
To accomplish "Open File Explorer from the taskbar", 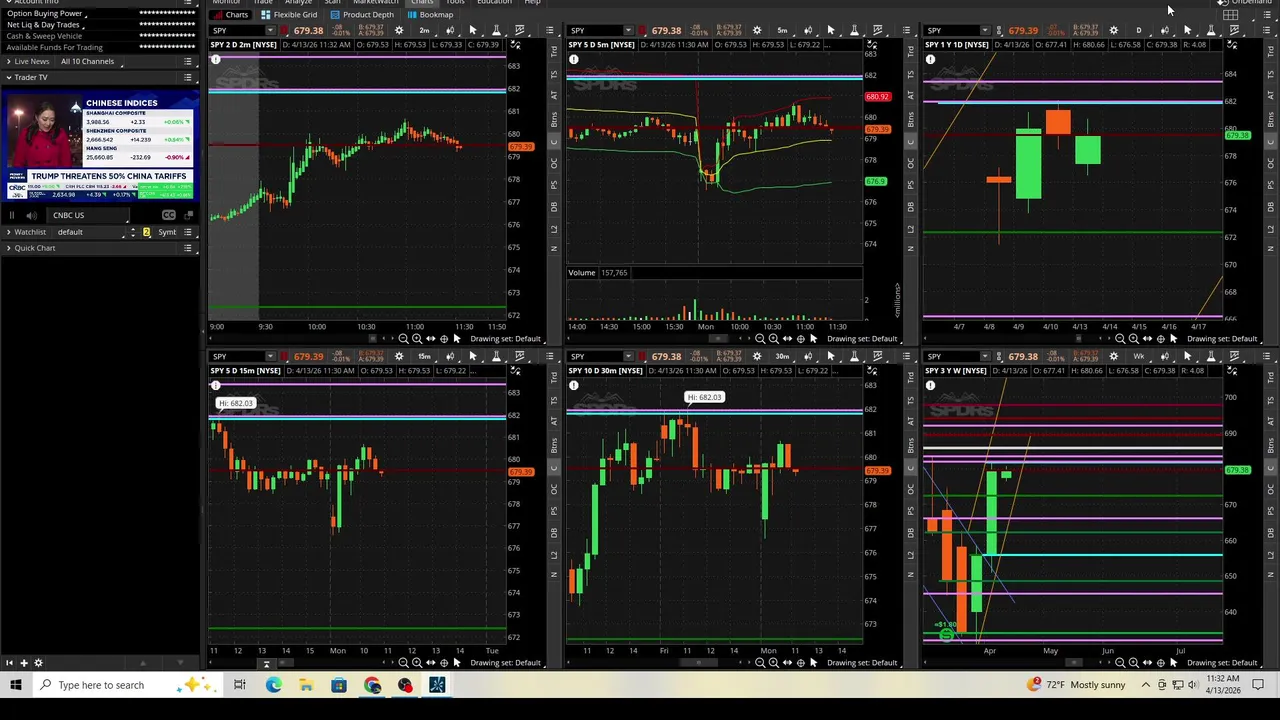I will (x=306, y=685).
